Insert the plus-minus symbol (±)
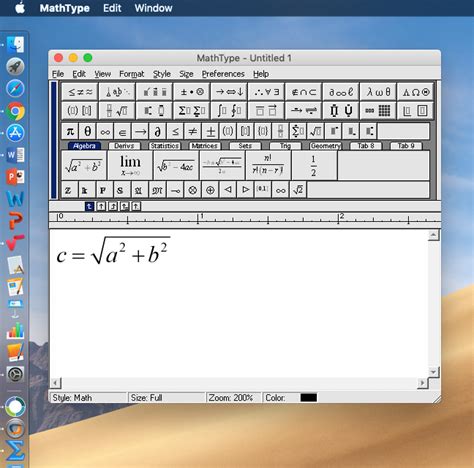Image resolution: width=474 pixels, height=468 pixels. pyautogui.click(x=210, y=131)
